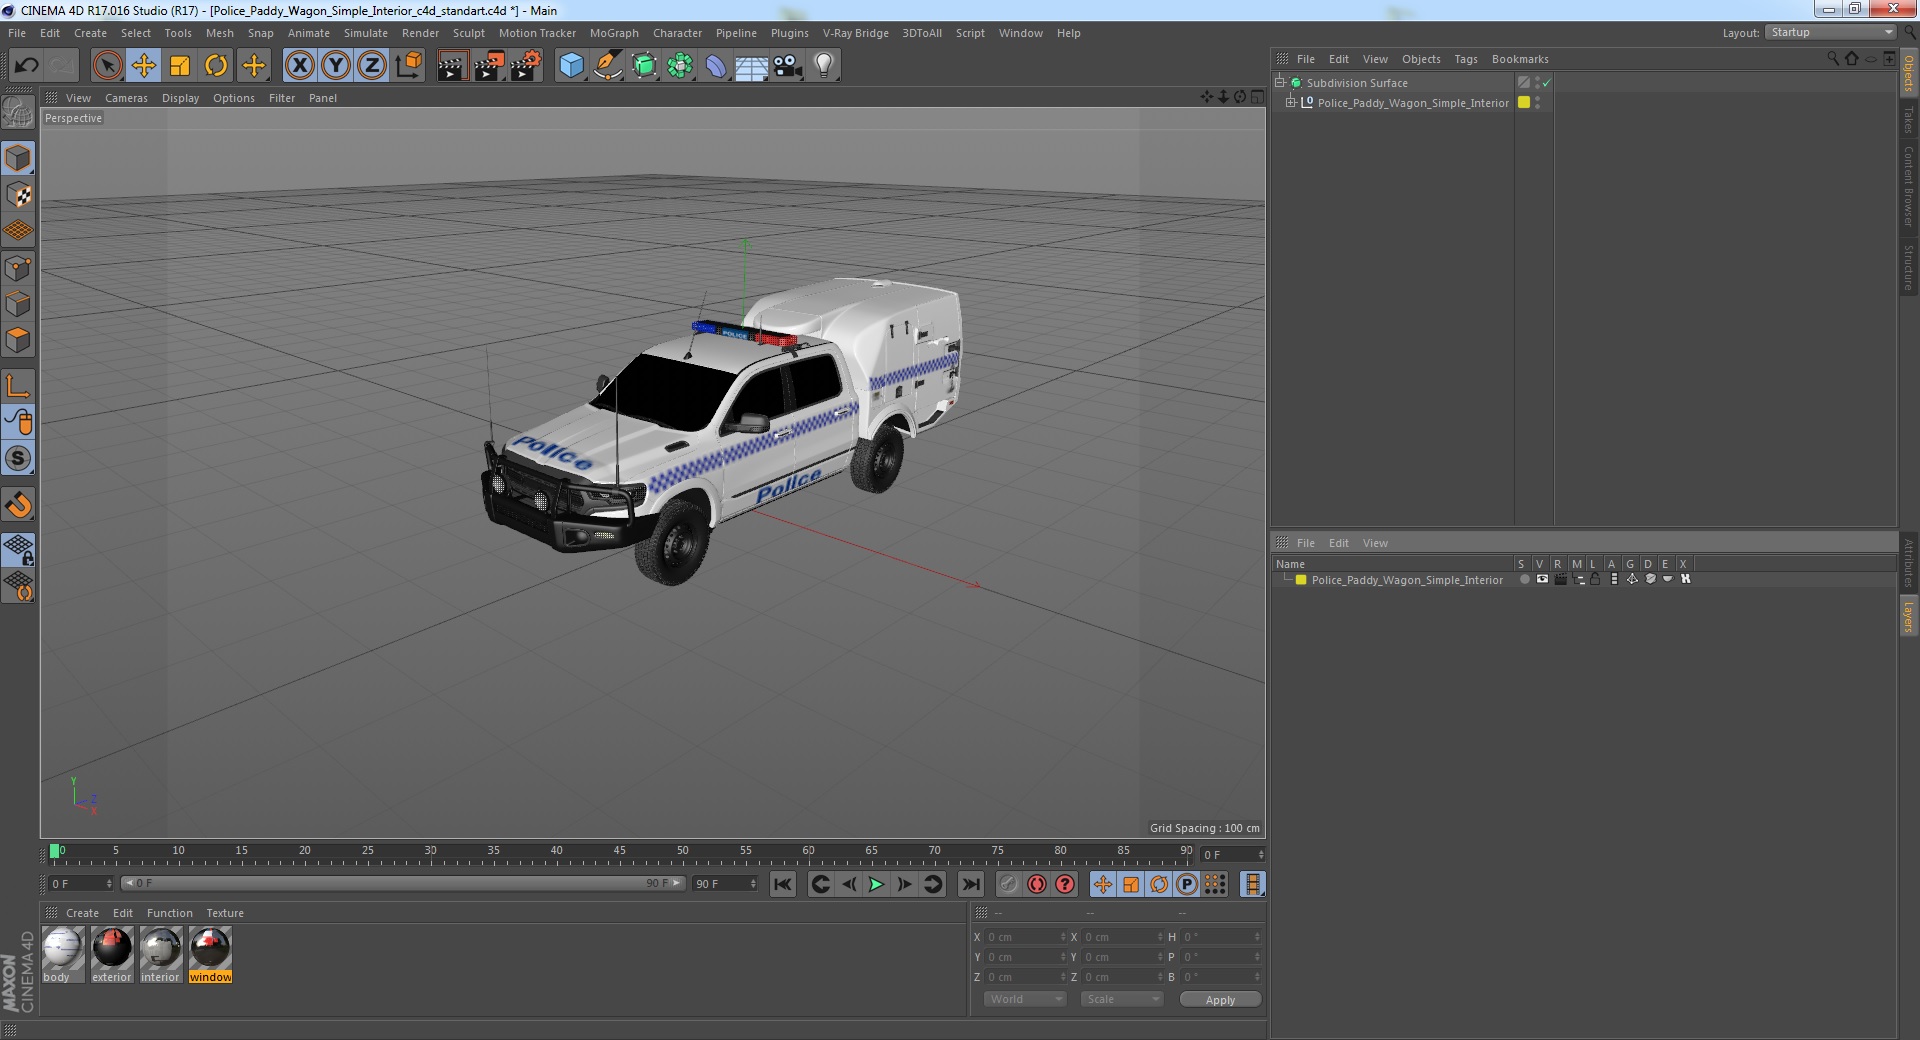
Task: Open Edit Render Settings icon
Action: (526, 66)
